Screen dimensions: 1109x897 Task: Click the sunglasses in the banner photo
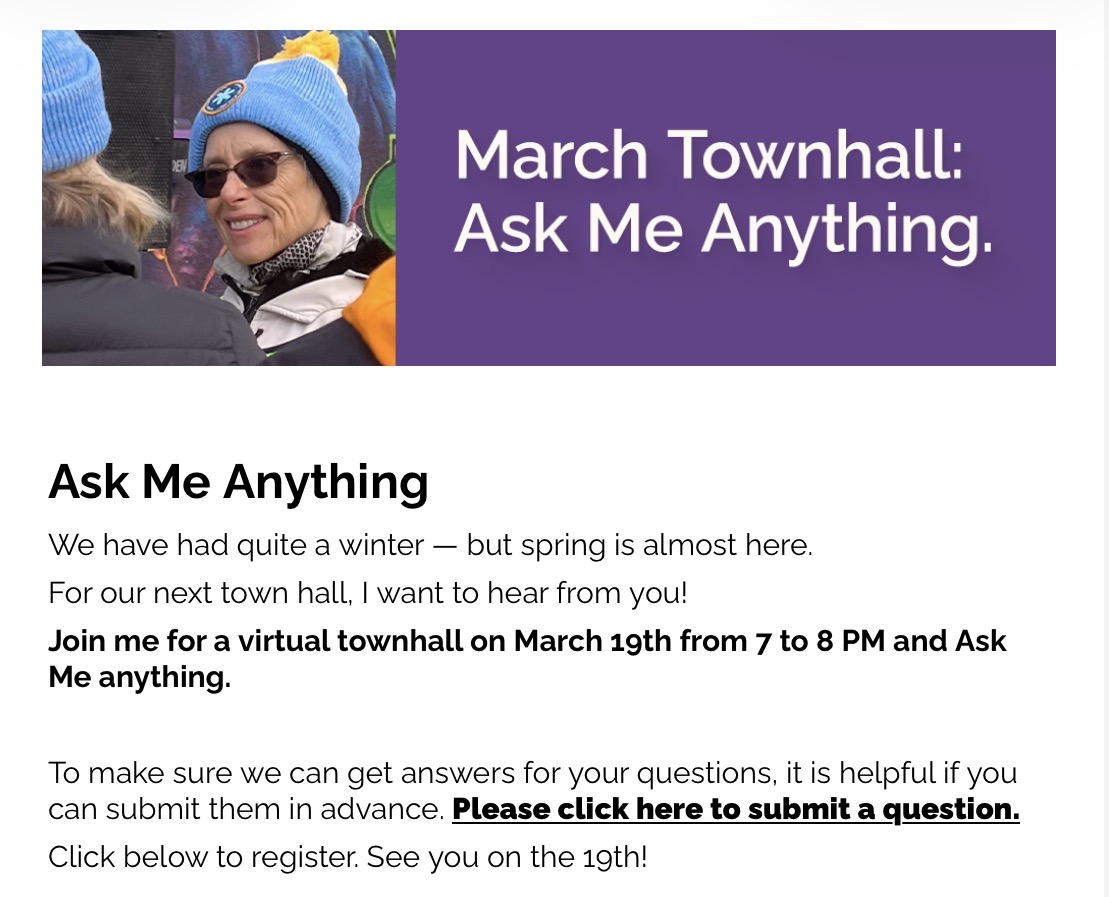tap(240, 172)
